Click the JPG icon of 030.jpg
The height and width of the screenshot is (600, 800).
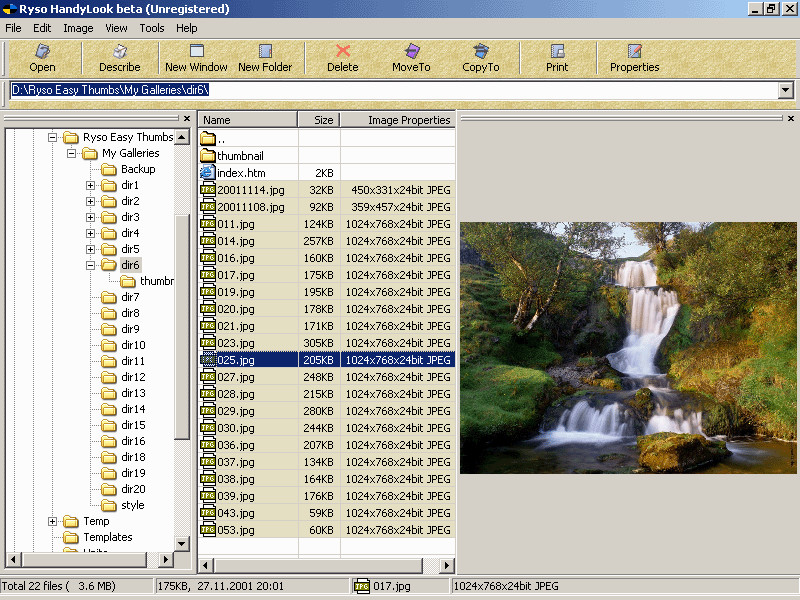pyautogui.click(x=208, y=428)
